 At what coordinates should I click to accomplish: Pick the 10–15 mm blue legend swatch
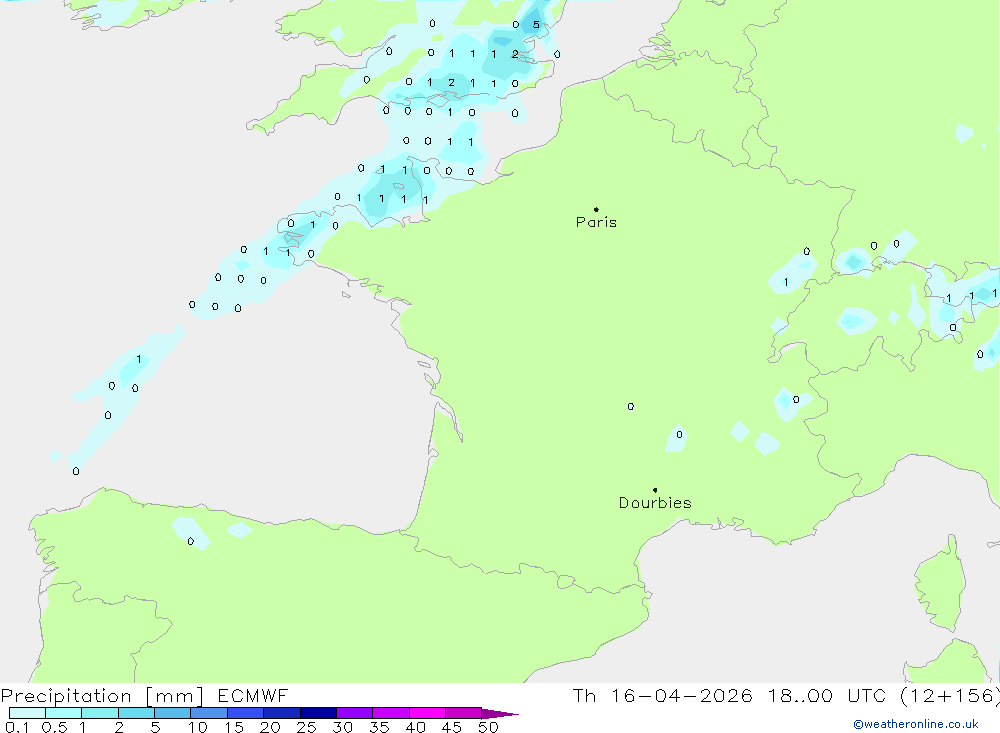click(209, 714)
